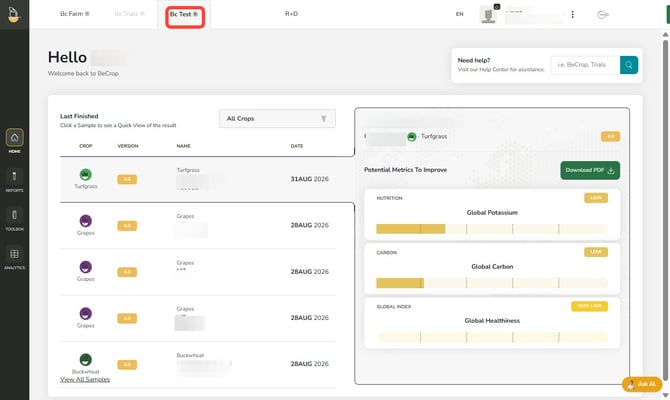The image size is (670, 400).
Task: Click the filter funnel icon in All Crops
Action: 324,119
